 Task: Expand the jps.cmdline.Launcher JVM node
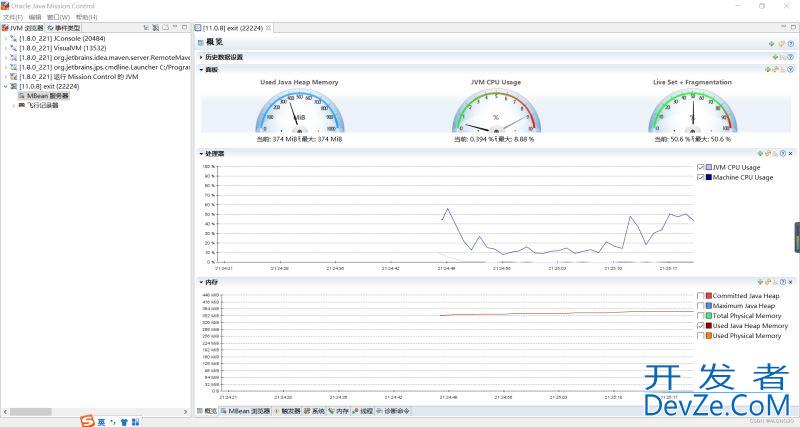pos(6,67)
